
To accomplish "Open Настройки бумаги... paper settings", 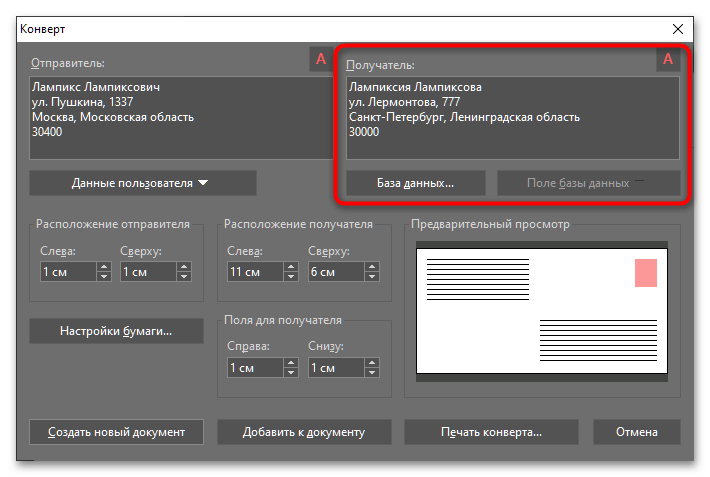I will [116, 331].
